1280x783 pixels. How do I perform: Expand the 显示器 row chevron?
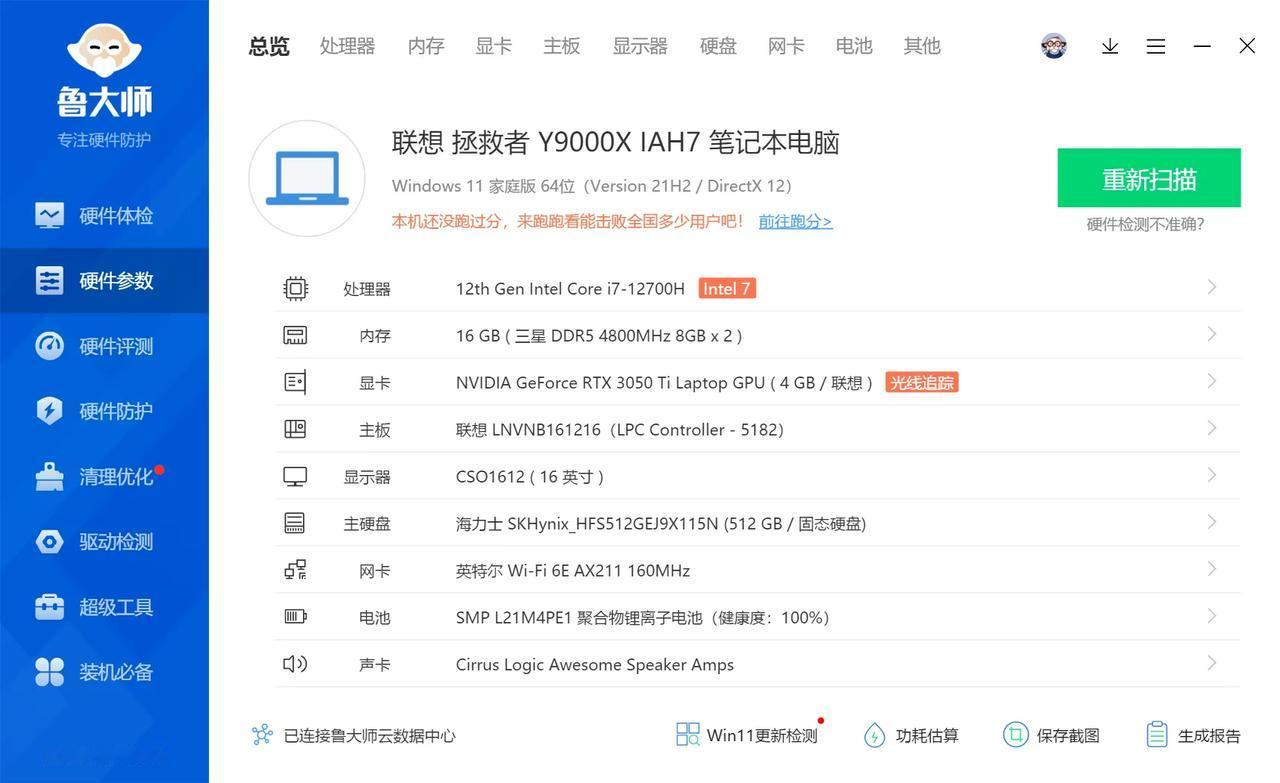pos(1211,475)
